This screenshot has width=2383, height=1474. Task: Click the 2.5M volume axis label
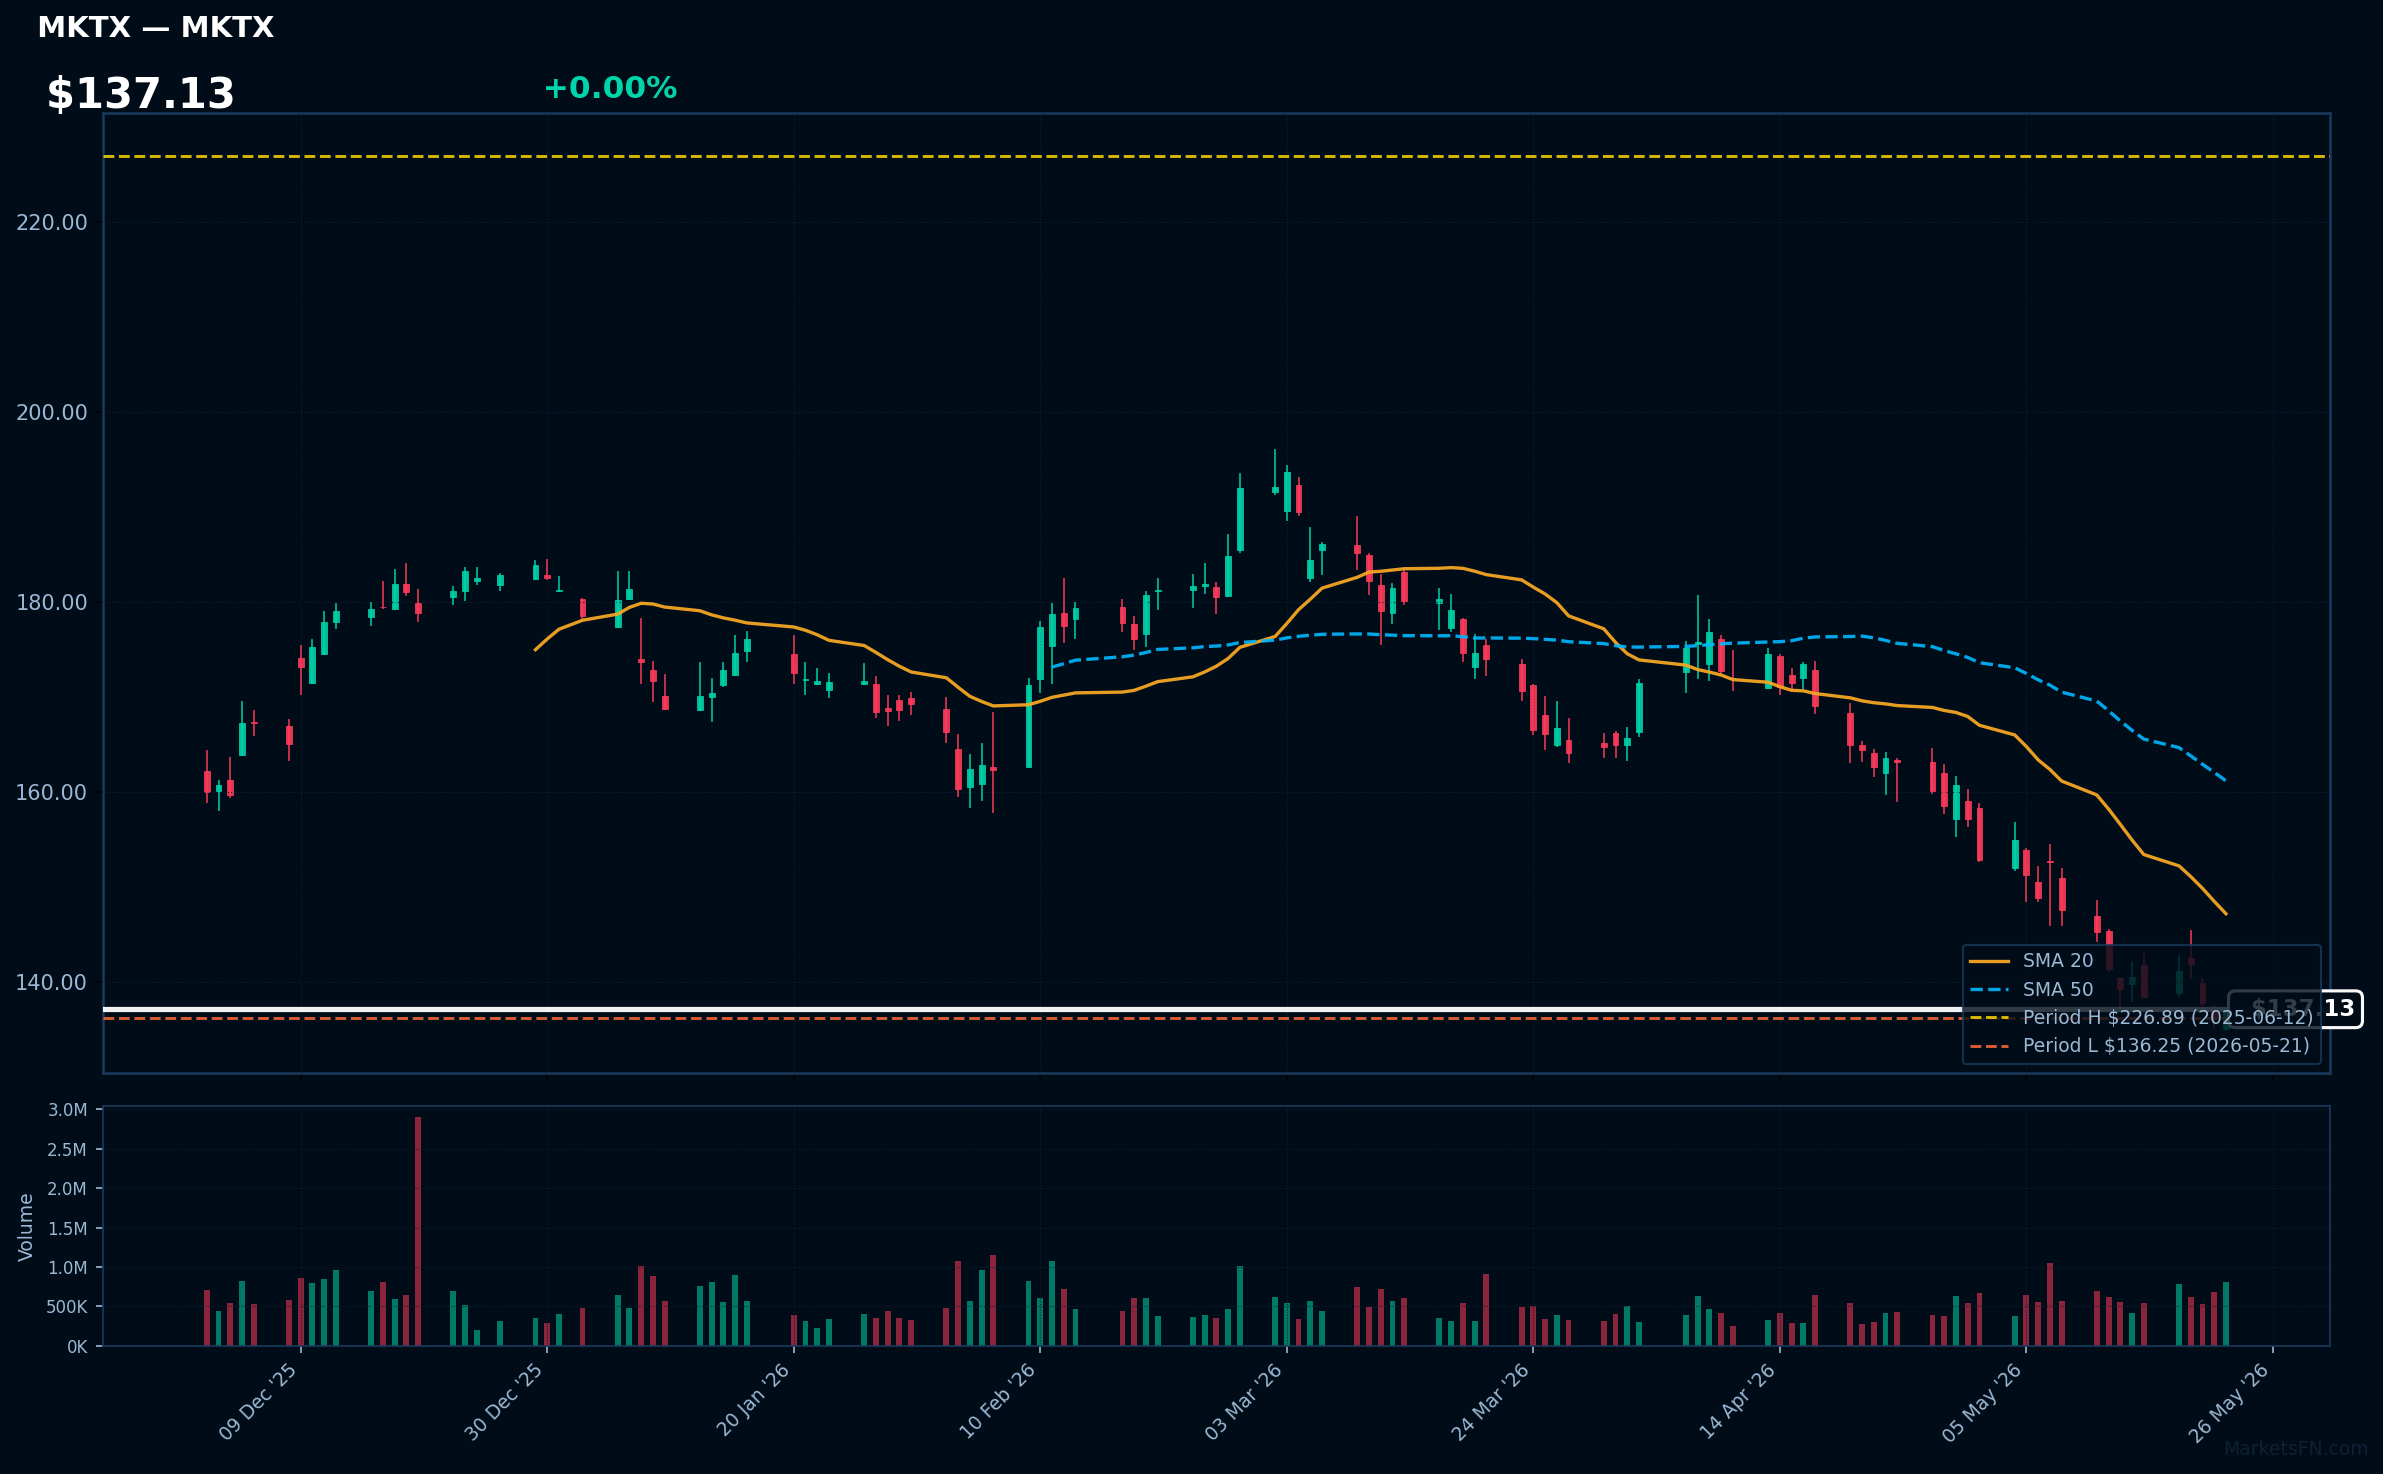click(68, 1149)
